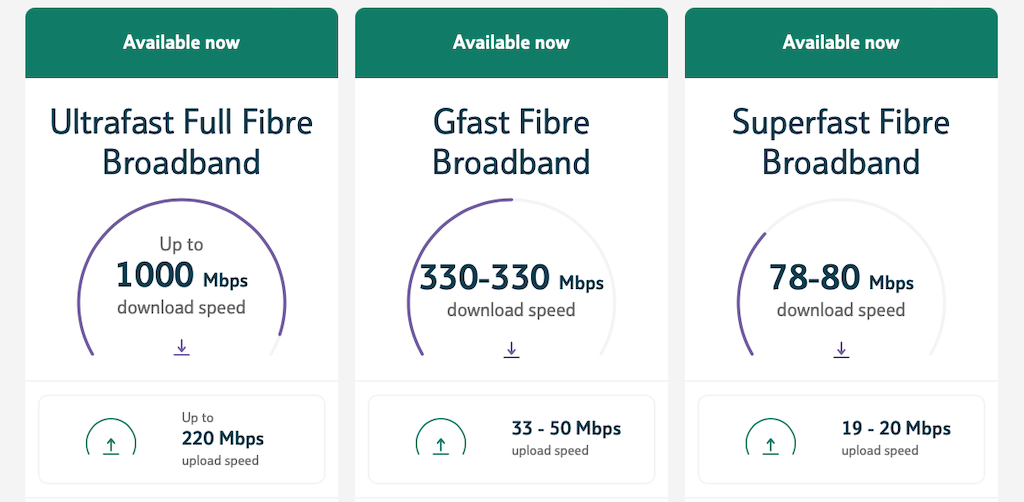Click the 330-330 Mbps download speed figure
The height and width of the screenshot is (502, 1024).
click(x=511, y=278)
